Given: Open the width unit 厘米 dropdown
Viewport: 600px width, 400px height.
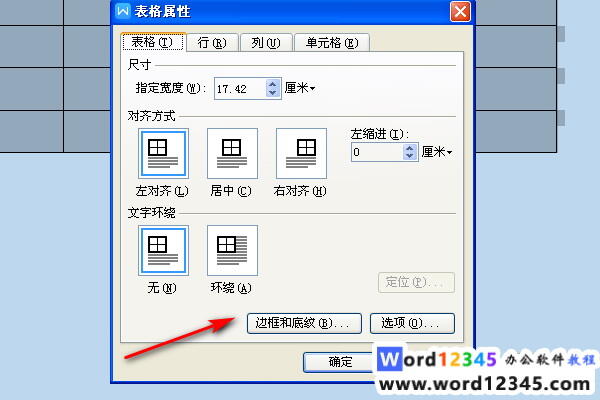Looking at the screenshot, I should pos(300,88).
